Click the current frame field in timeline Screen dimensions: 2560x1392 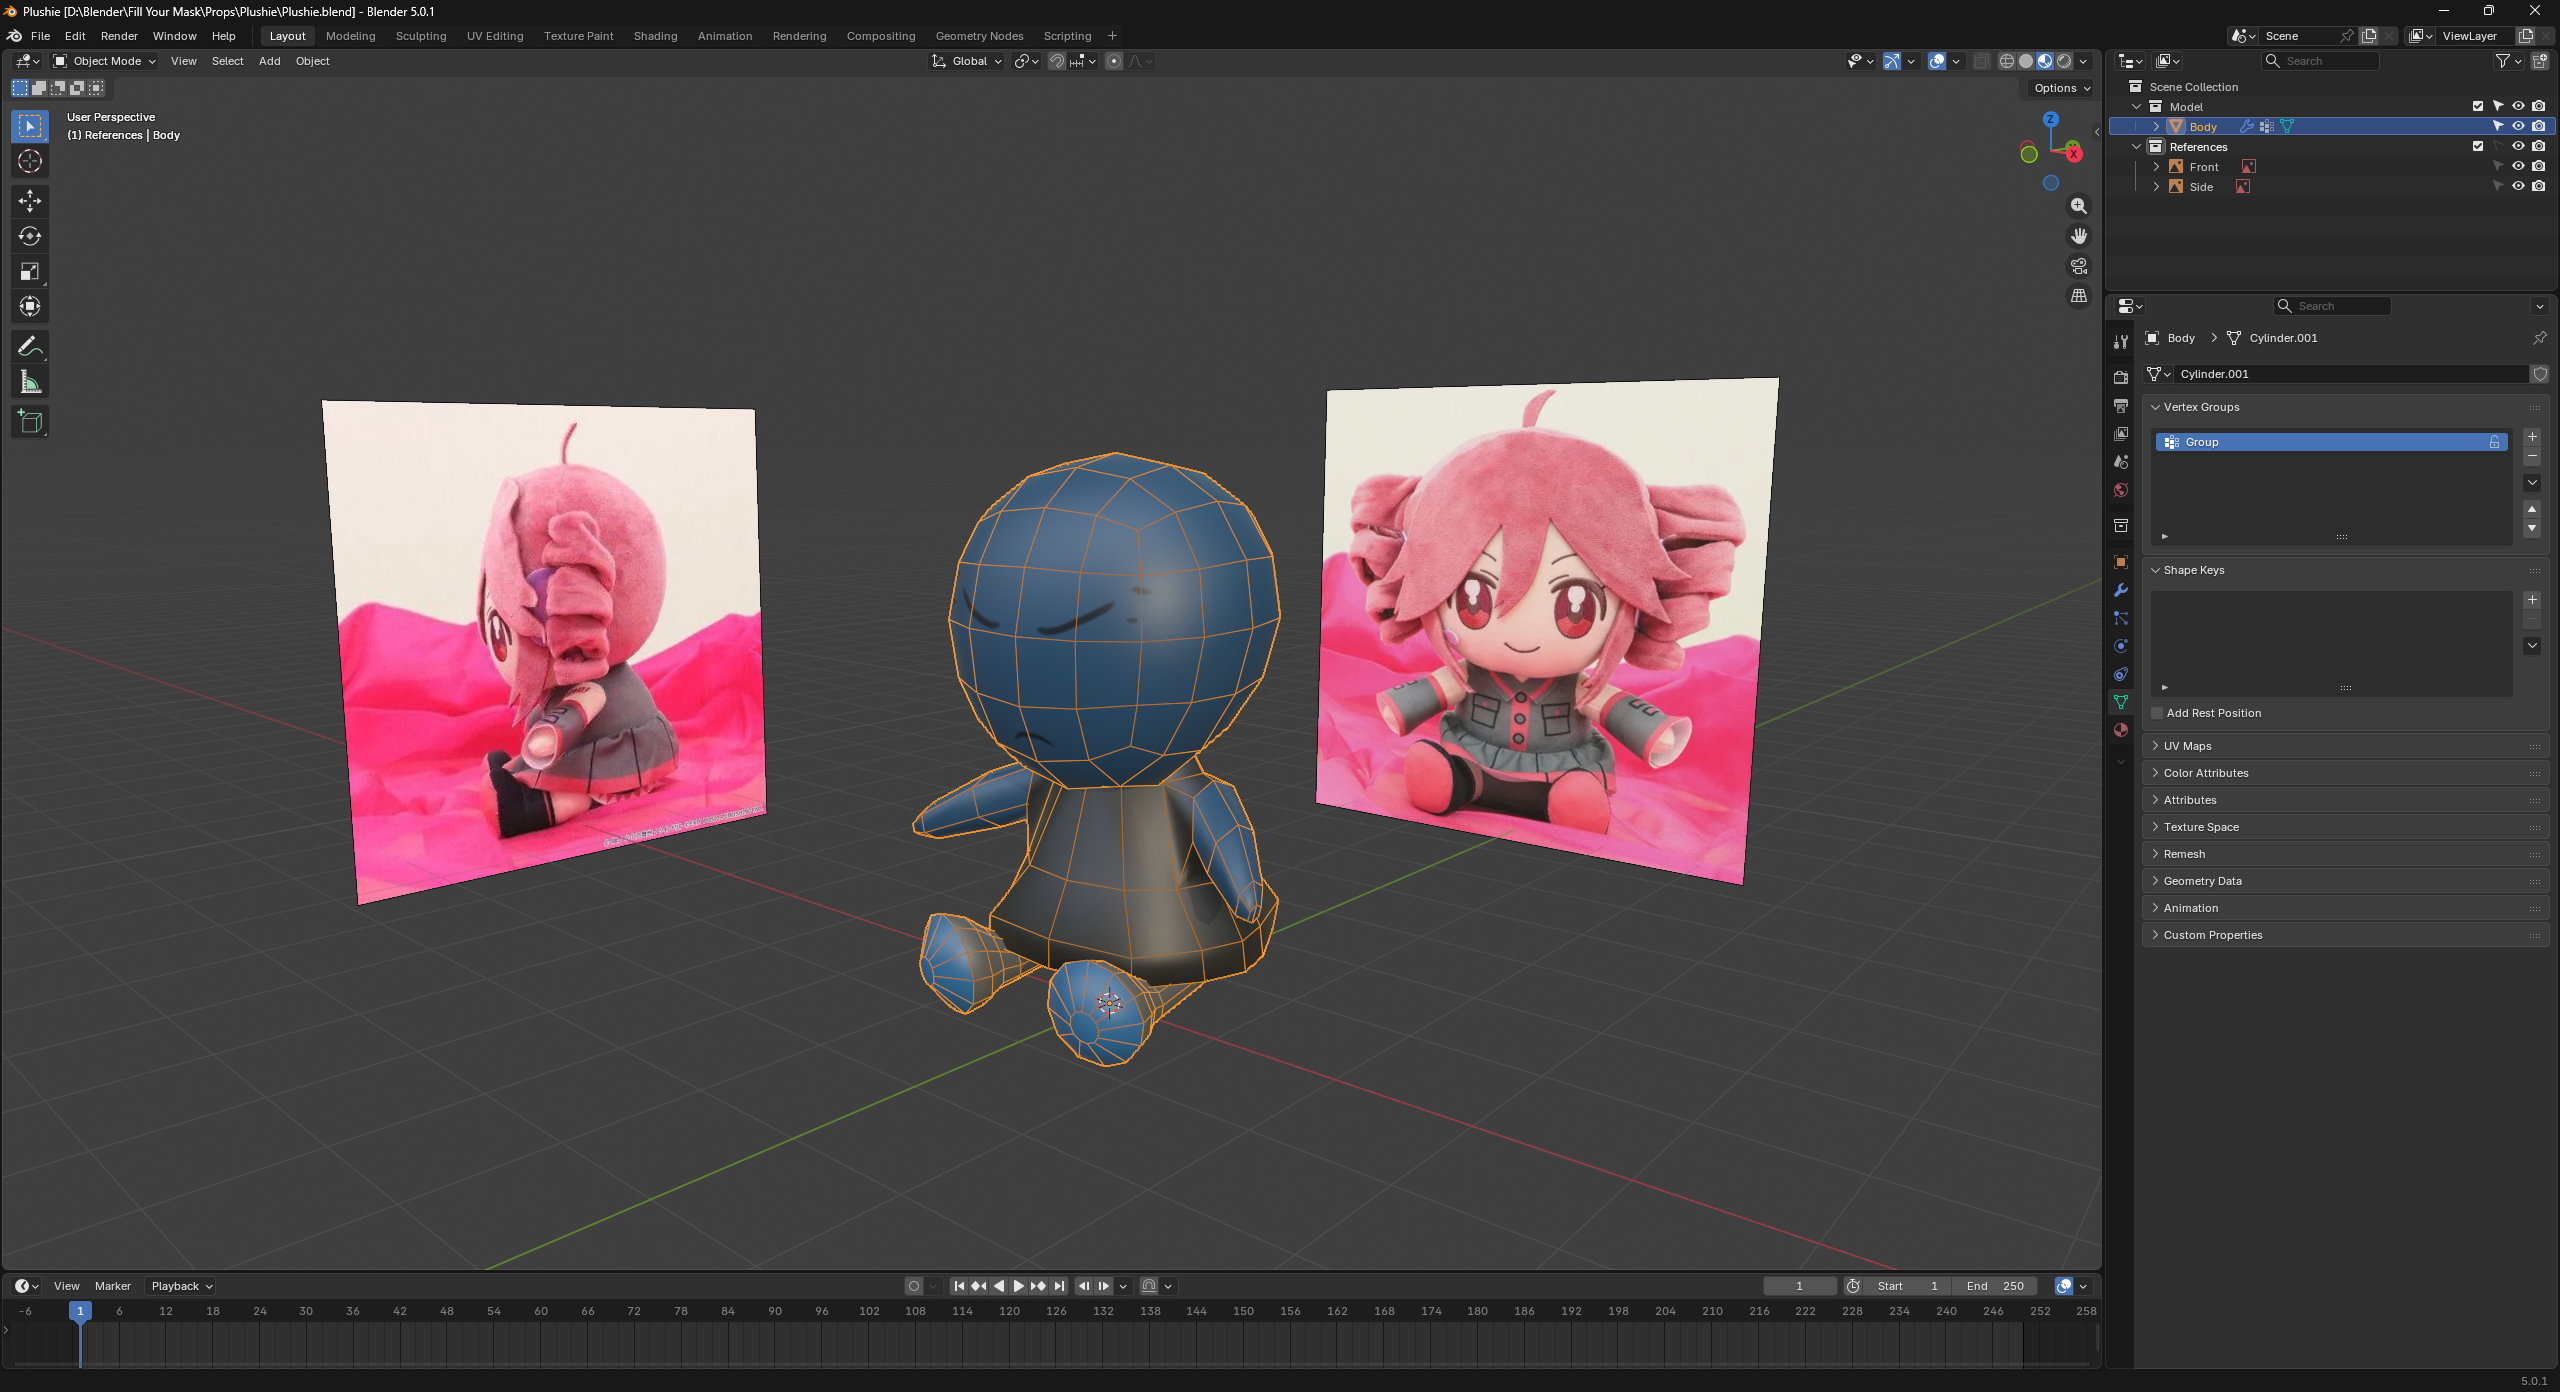(x=1799, y=1286)
